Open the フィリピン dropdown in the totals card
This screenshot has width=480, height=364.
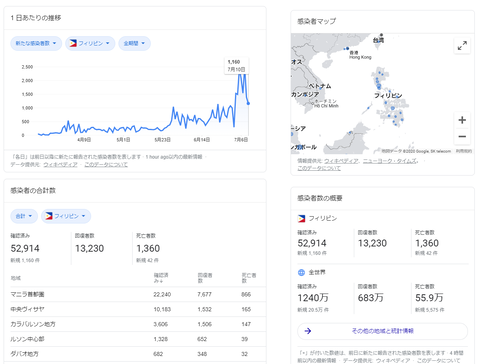point(66,216)
